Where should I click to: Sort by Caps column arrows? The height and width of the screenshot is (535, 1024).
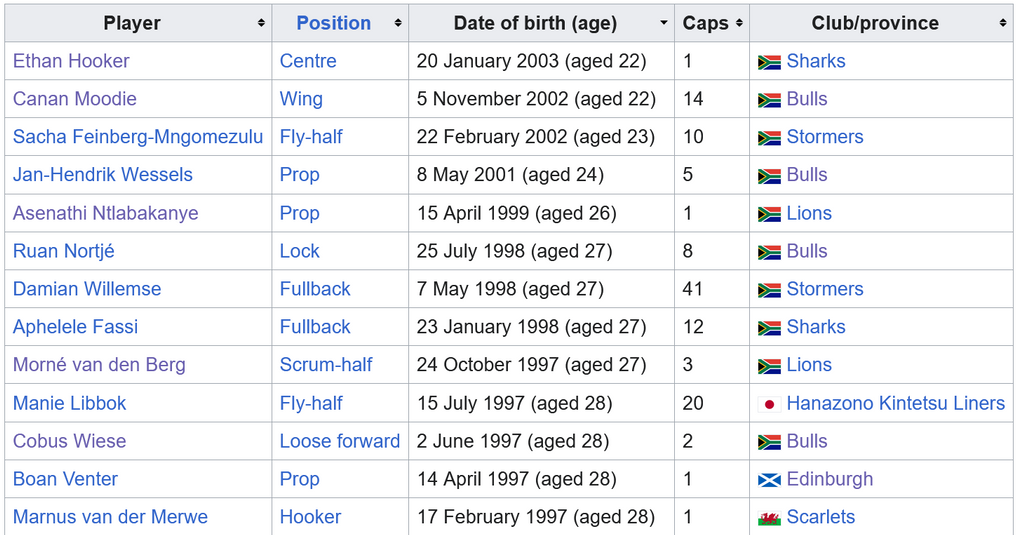[x=739, y=23]
